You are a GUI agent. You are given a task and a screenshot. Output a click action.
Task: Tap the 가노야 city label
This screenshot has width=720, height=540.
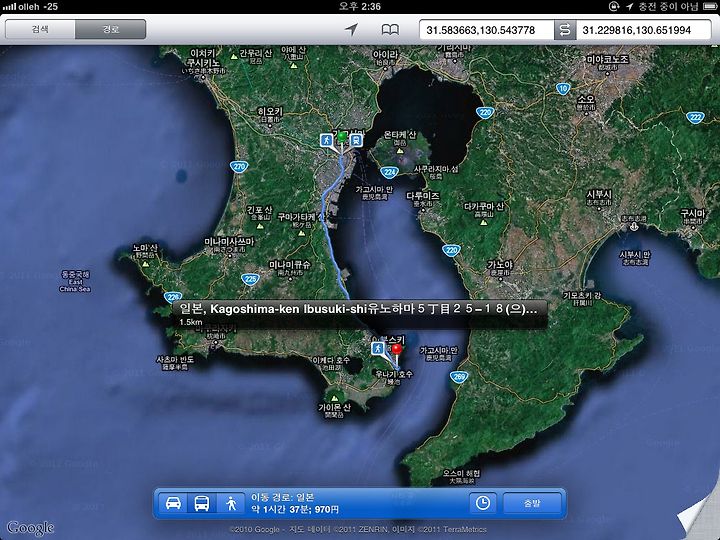tap(500, 268)
